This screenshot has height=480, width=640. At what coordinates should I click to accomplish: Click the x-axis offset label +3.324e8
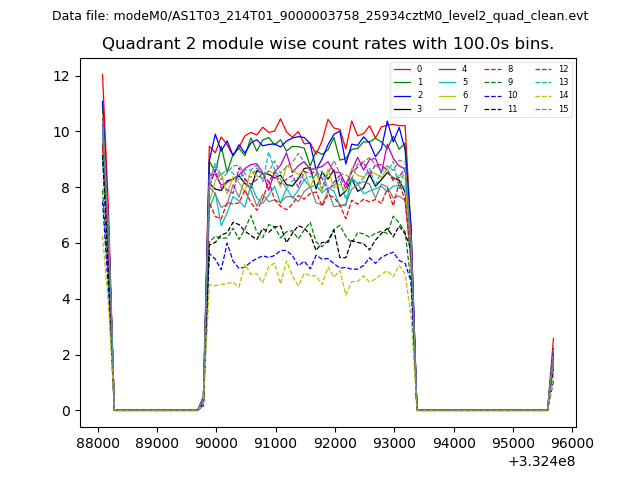coord(541,461)
